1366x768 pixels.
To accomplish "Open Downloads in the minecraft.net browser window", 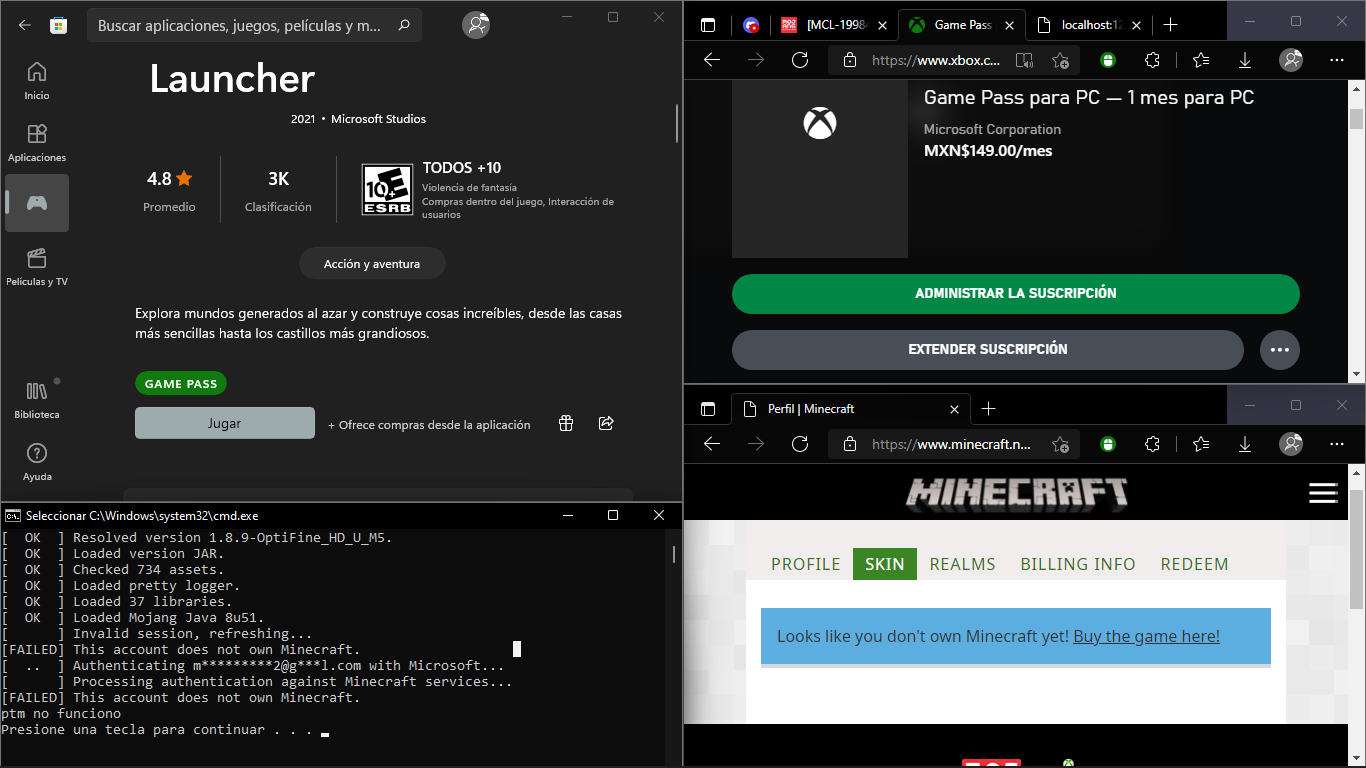I will point(1245,443).
